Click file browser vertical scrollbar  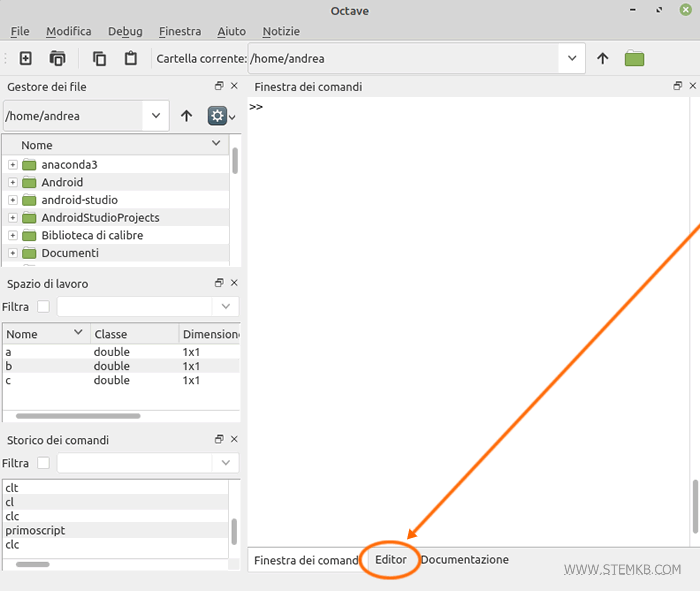(x=235, y=161)
